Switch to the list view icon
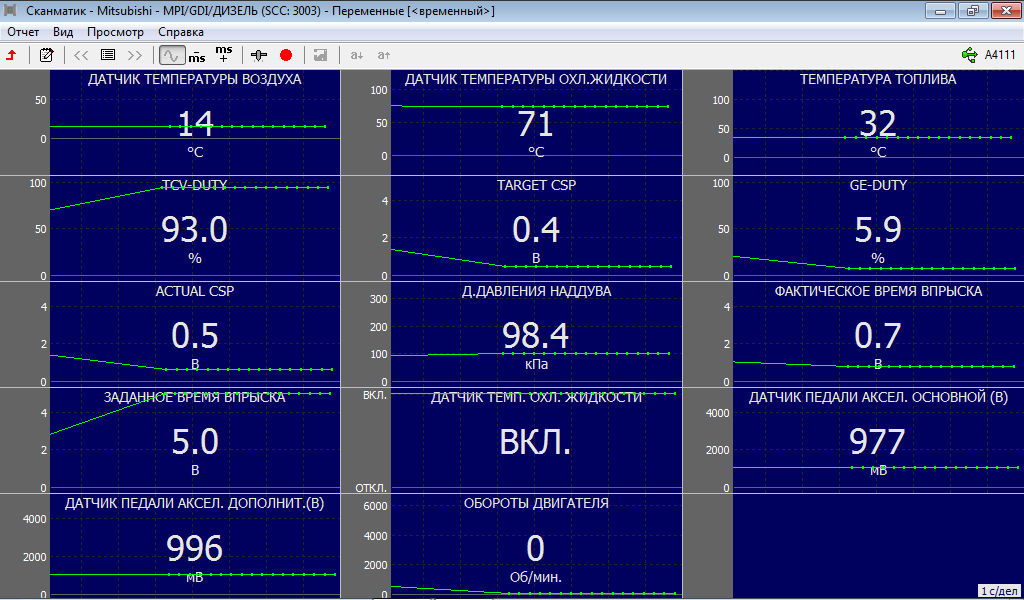The width and height of the screenshot is (1024, 600). [x=108, y=55]
